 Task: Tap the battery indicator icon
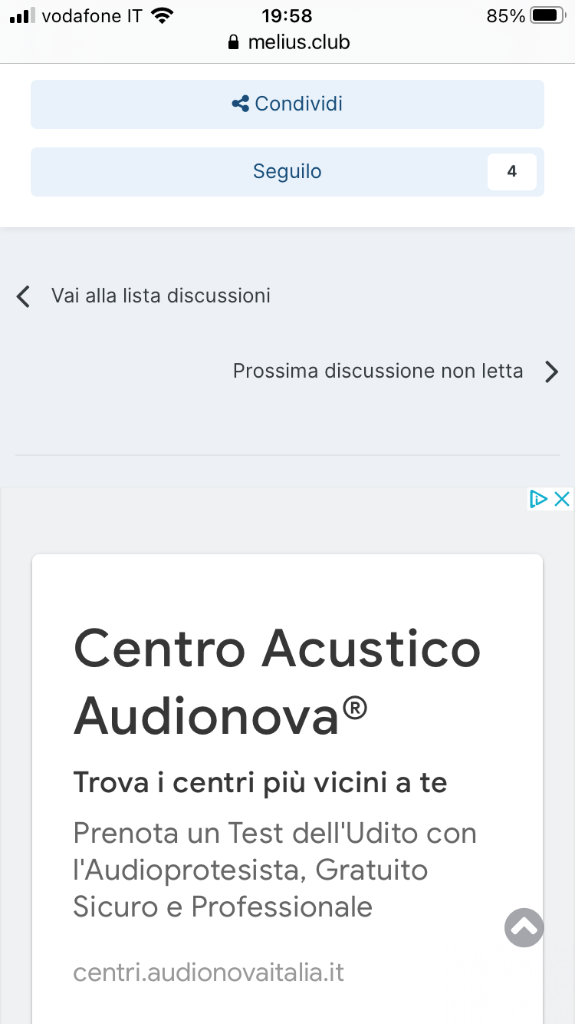548,15
